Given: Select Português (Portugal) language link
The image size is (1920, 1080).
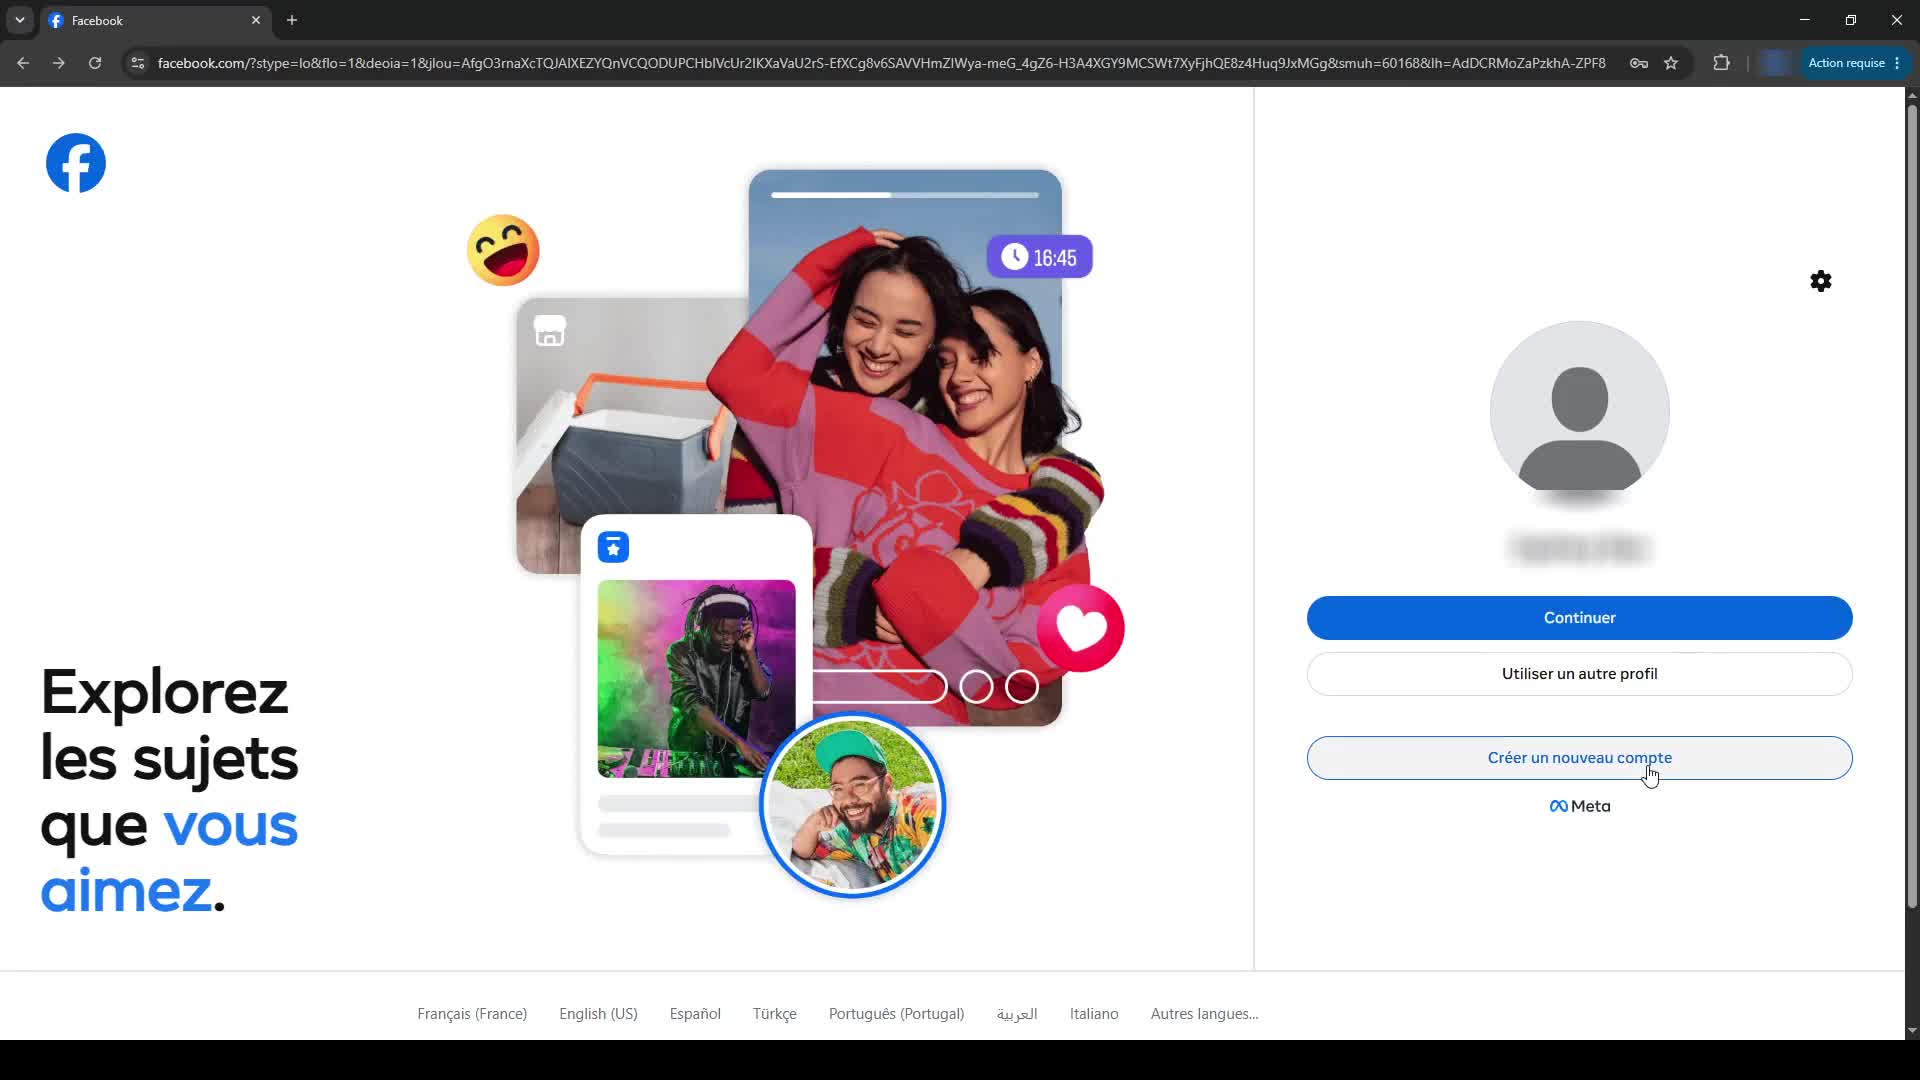Looking at the screenshot, I should [896, 1014].
